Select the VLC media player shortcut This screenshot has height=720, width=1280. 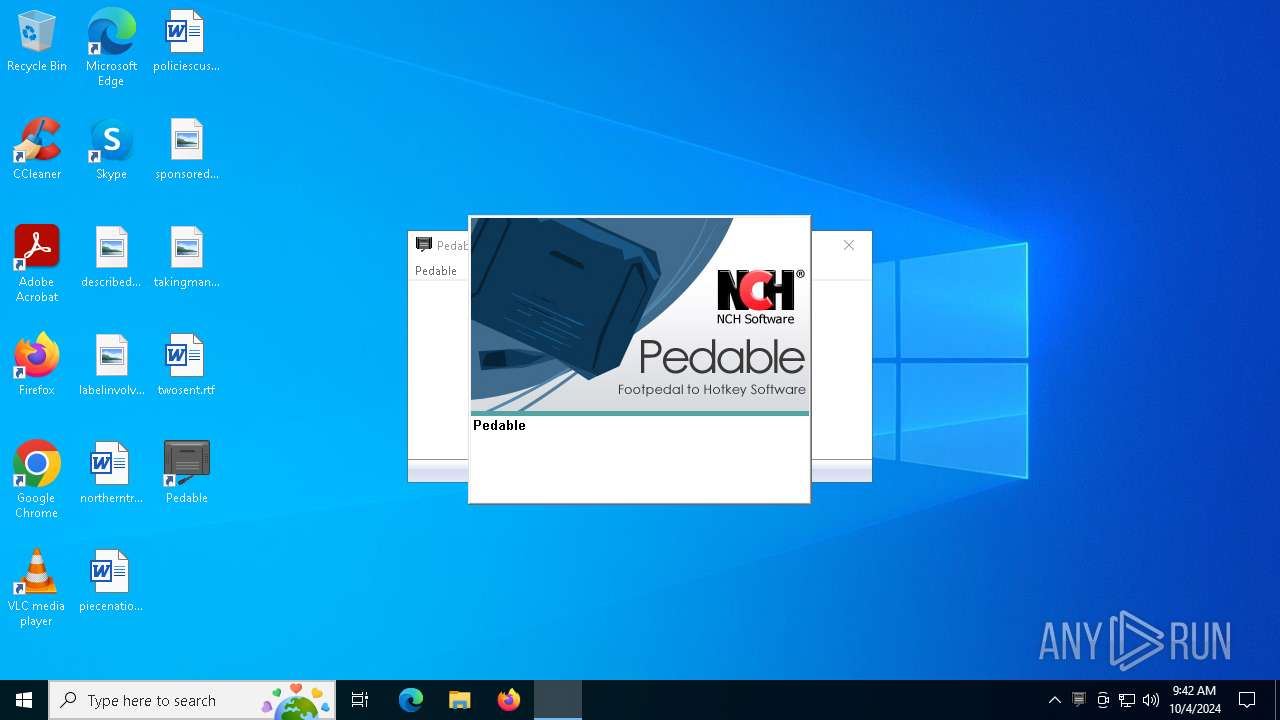pos(37,588)
